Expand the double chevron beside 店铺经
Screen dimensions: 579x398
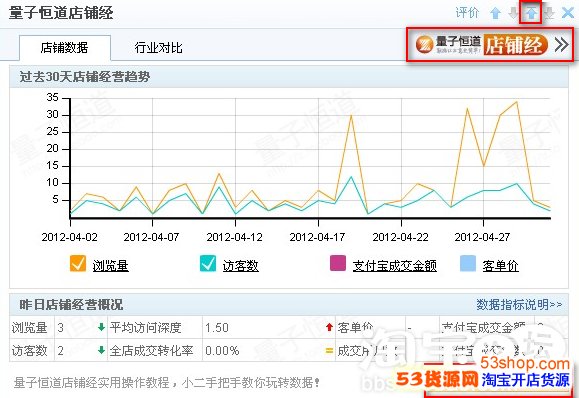point(562,45)
